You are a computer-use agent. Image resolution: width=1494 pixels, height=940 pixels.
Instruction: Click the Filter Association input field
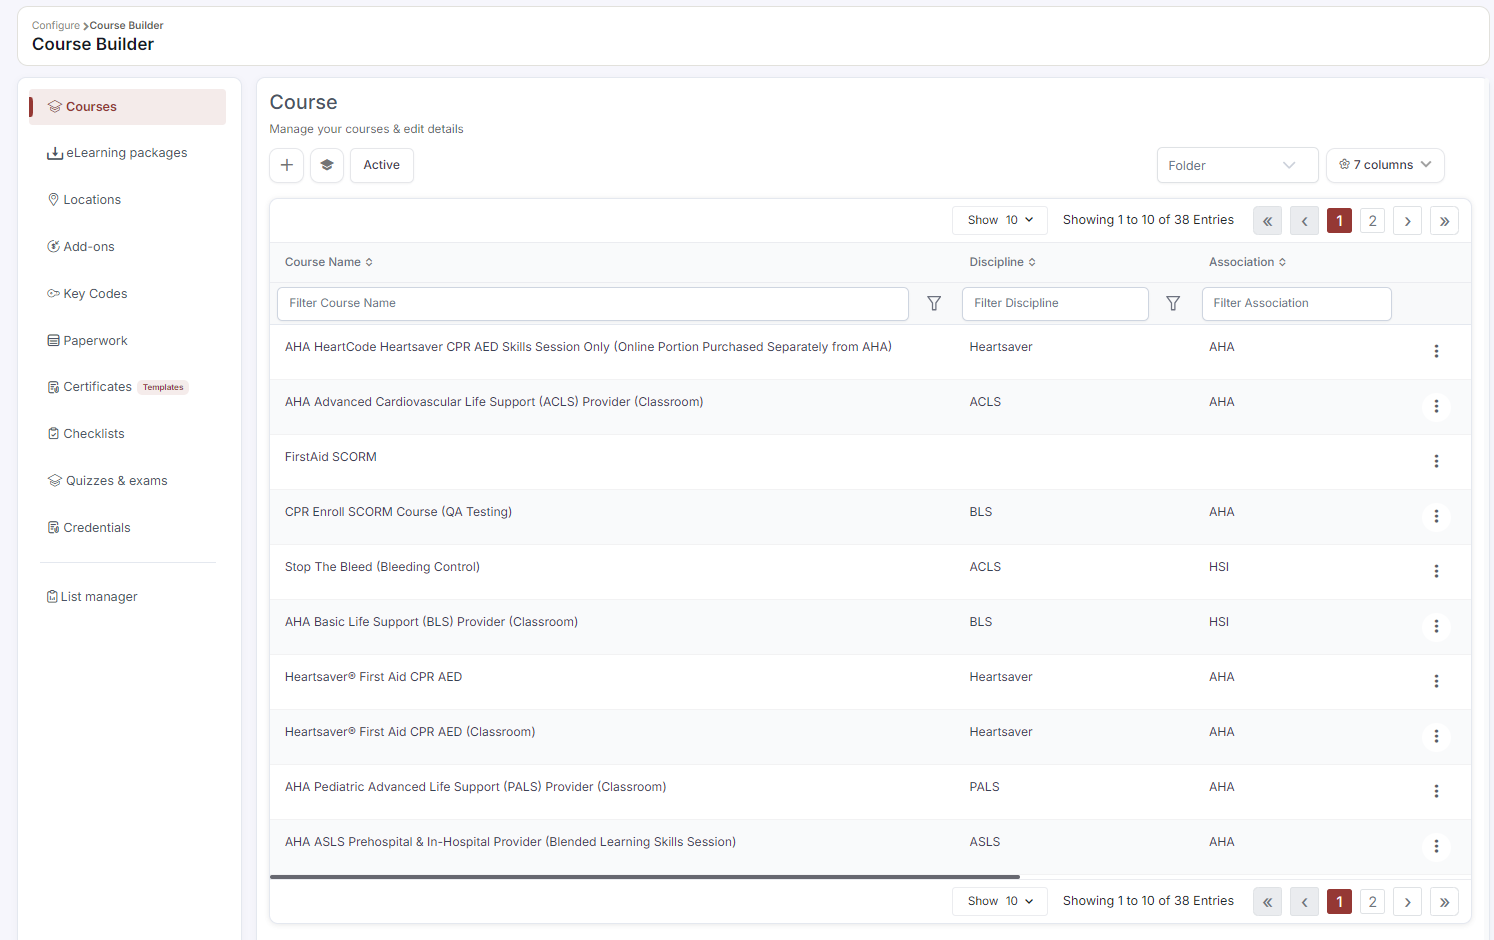point(1297,304)
